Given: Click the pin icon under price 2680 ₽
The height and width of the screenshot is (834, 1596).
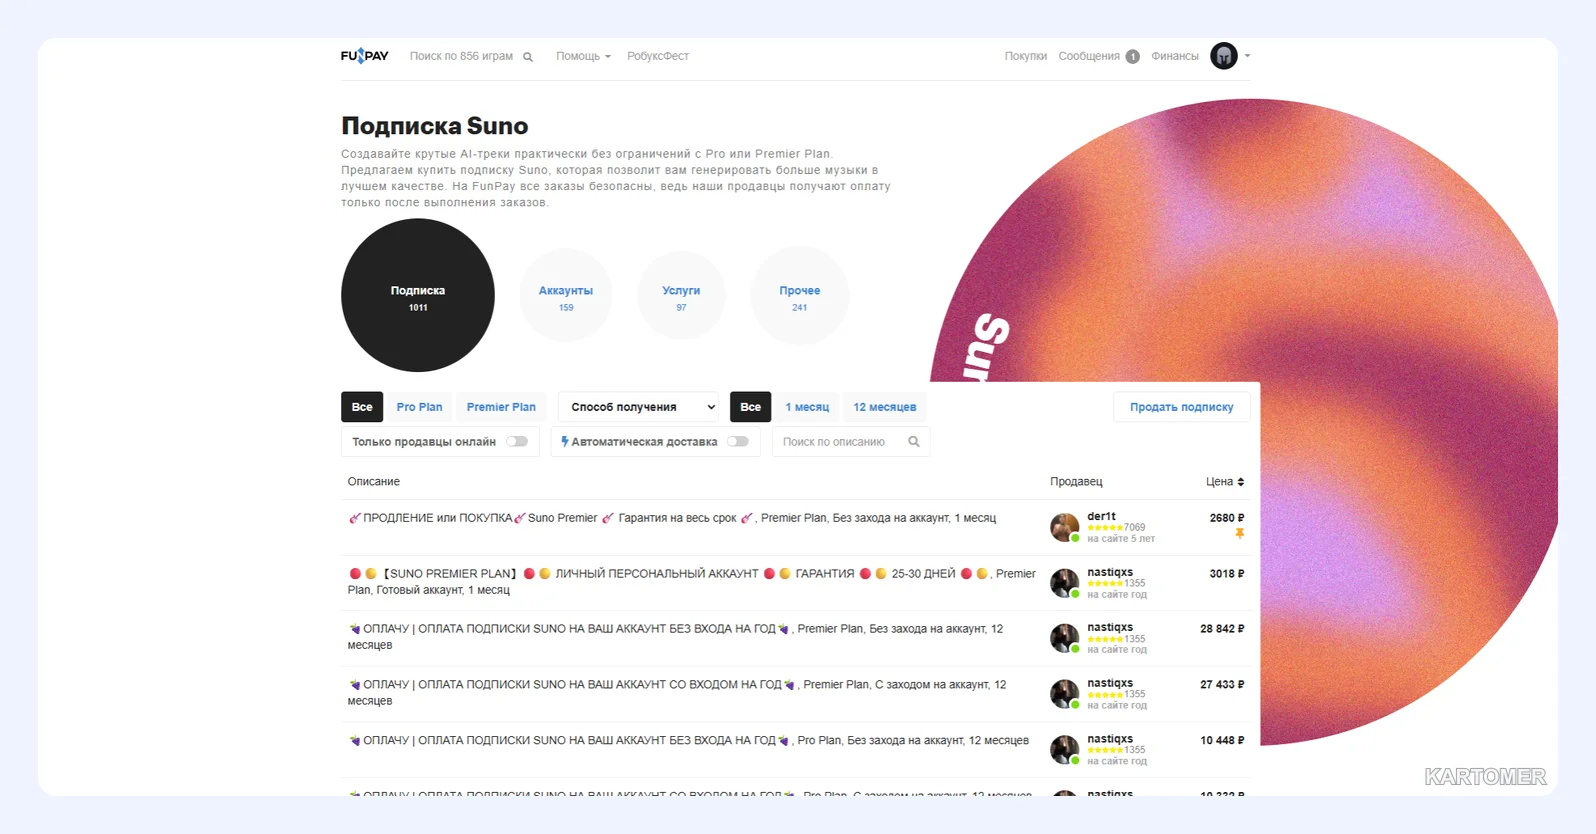Looking at the screenshot, I should (1240, 534).
